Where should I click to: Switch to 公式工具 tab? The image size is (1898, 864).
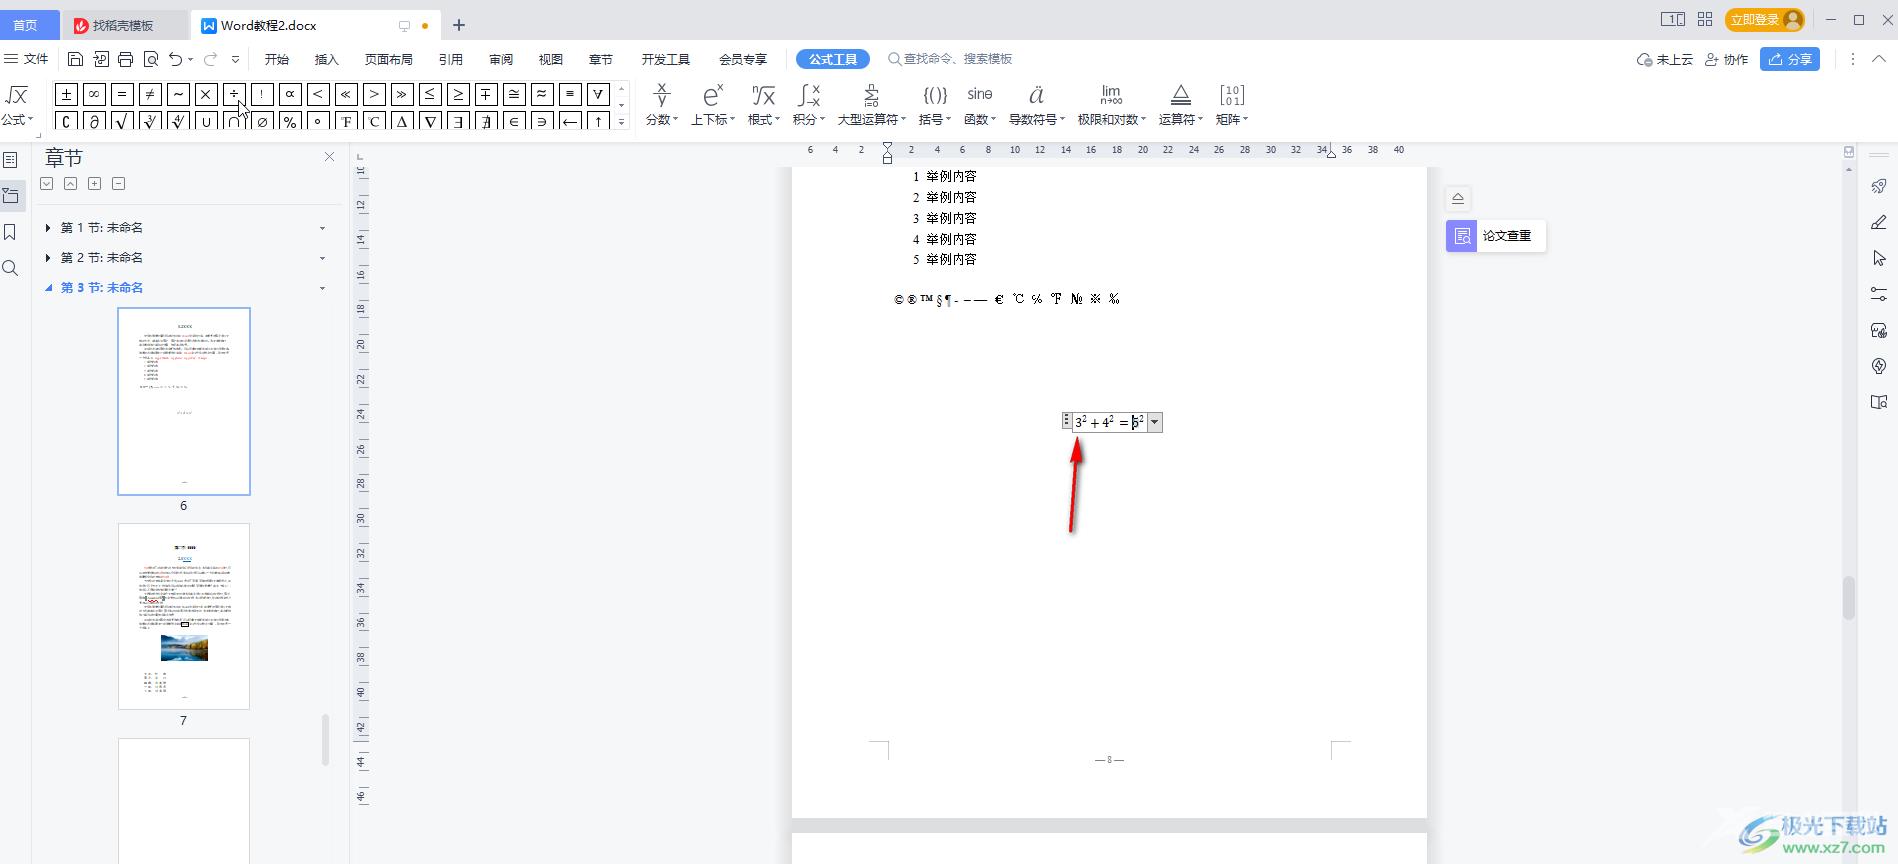point(833,59)
